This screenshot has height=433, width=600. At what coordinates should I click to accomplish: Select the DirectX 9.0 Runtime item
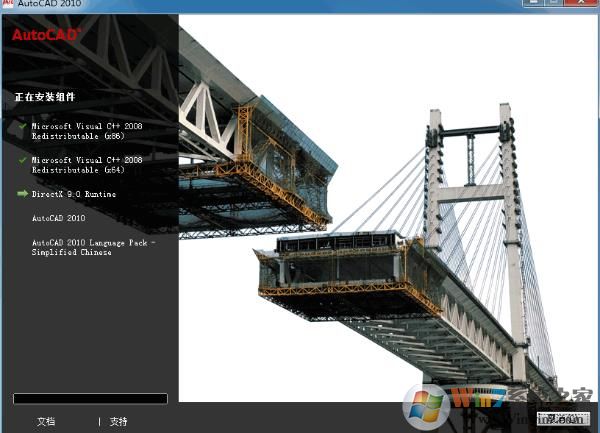(x=74, y=194)
